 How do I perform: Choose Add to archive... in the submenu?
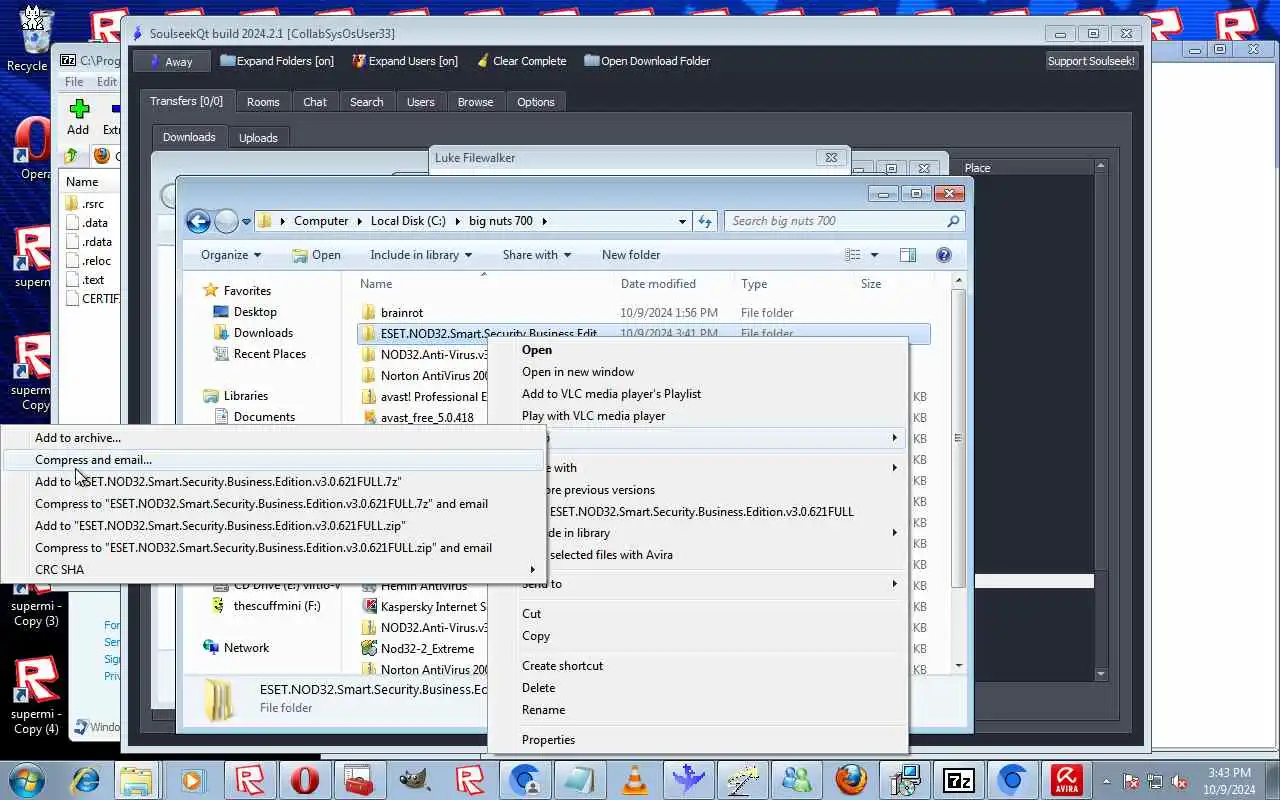[274, 438]
